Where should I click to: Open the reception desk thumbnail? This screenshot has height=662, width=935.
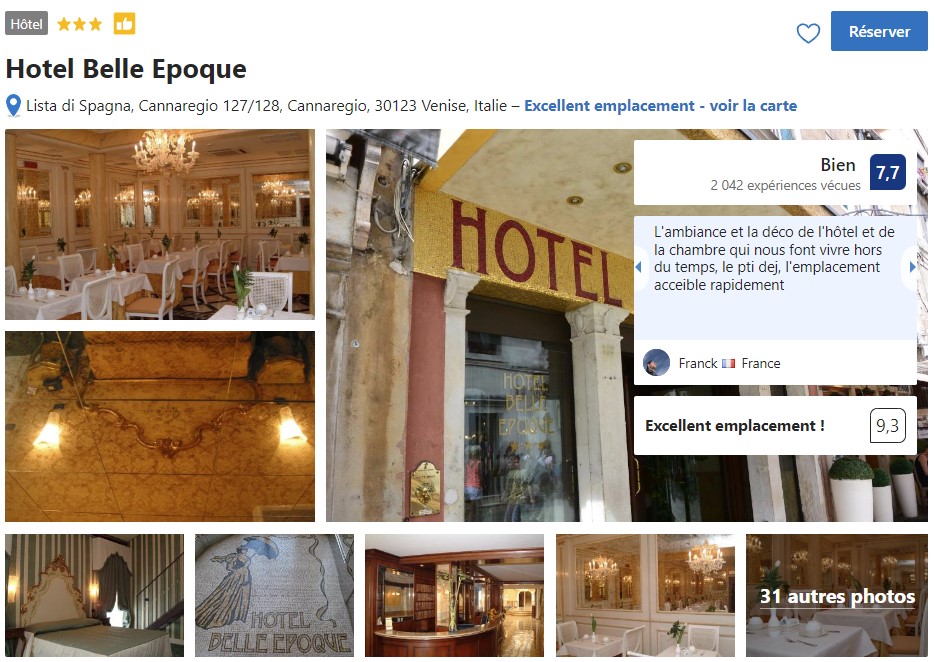point(454,595)
